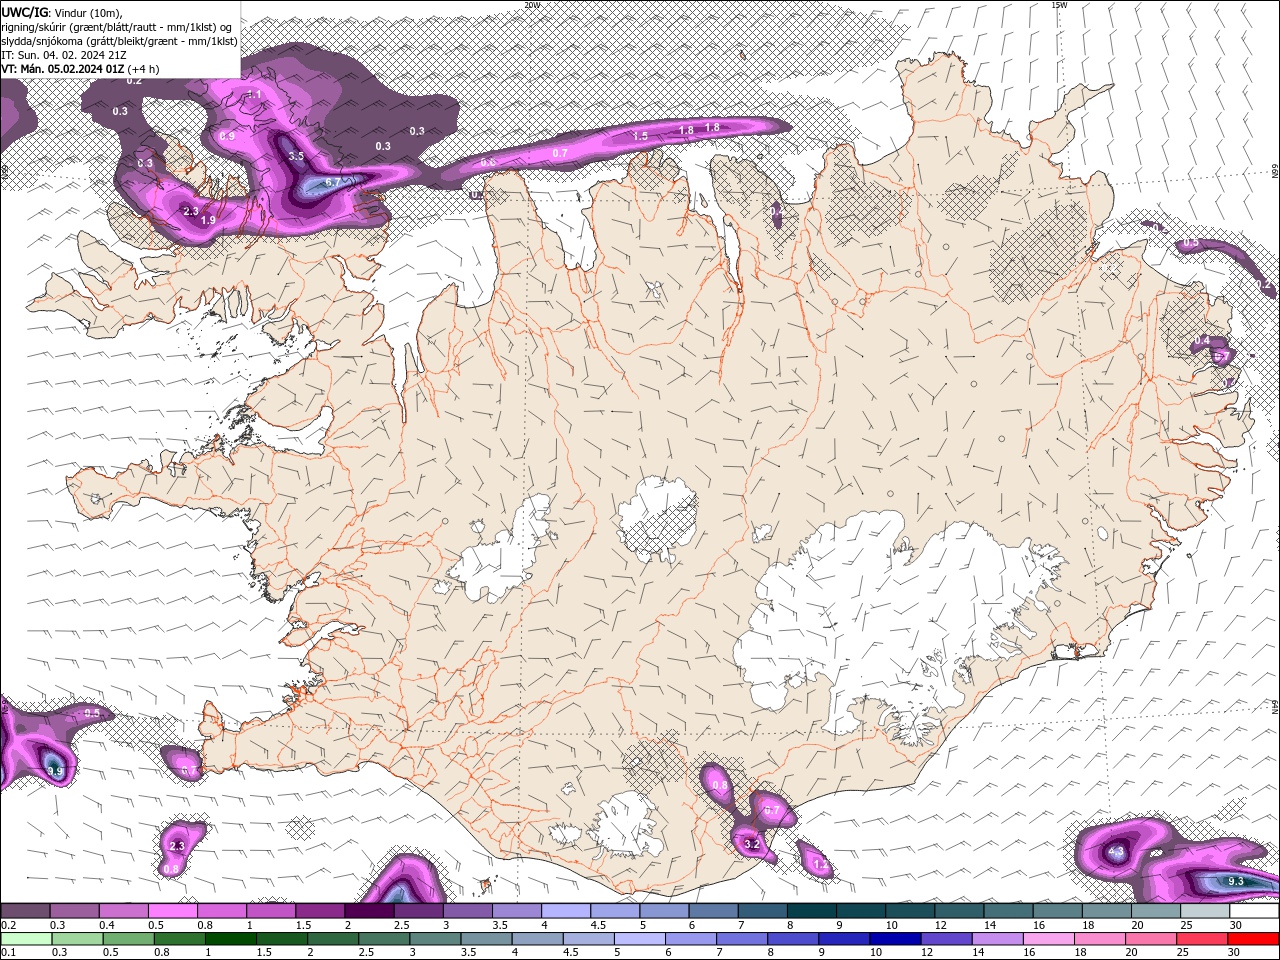Viewport: 1280px width, 960px height.
Task: Click the 1.1 value on the map
Action: (254, 95)
